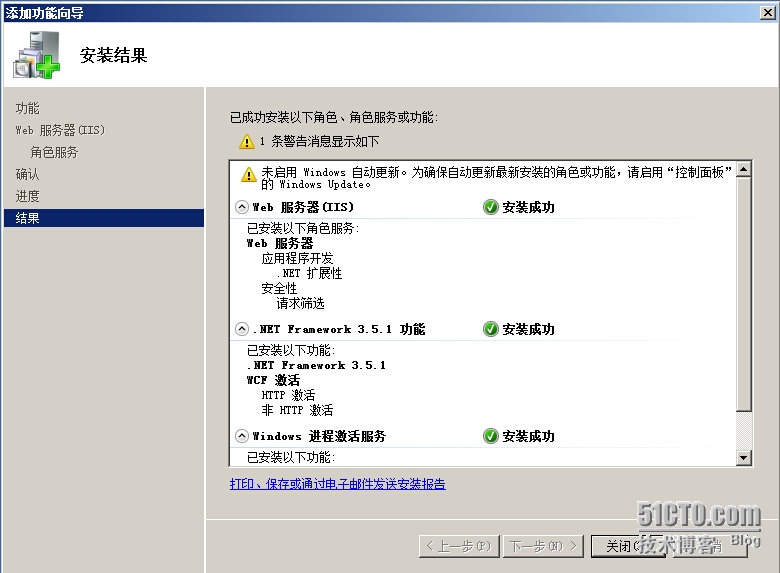Select the highlighted 结果 step
Screen dimensions: 780x573
click(104, 218)
